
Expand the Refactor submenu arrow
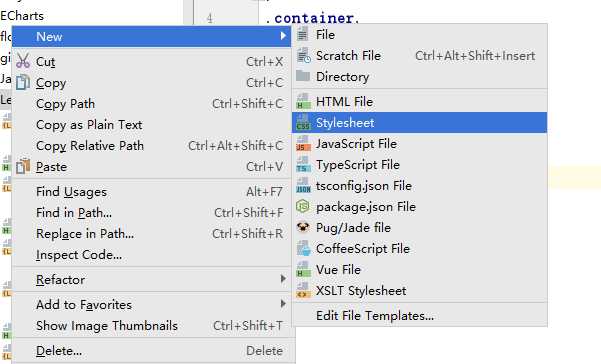(x=283, y=279)
